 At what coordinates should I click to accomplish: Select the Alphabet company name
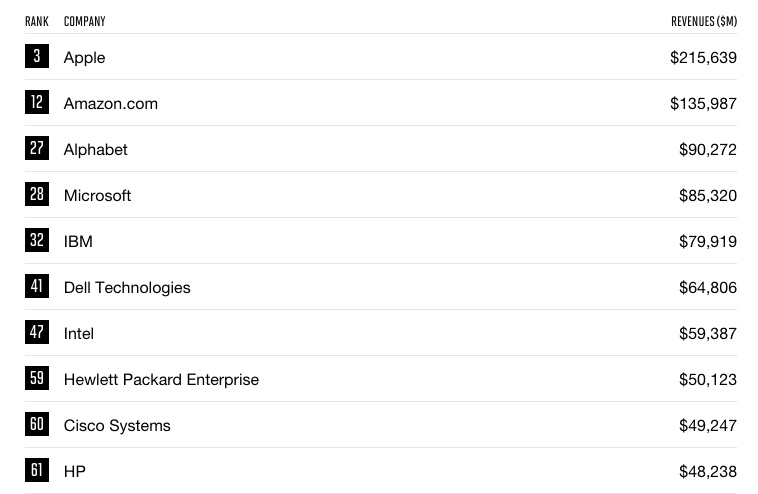click(95, 150)
